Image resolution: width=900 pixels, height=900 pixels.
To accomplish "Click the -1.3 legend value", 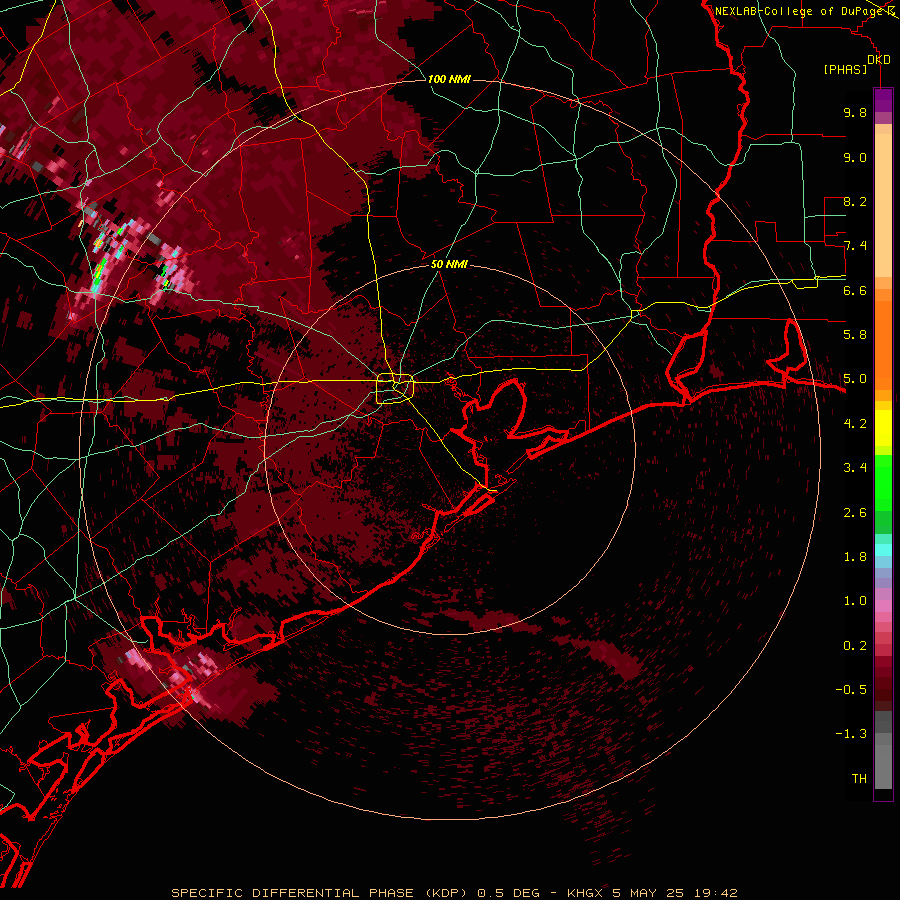I will pyautogui.click(x=851, y=734).
